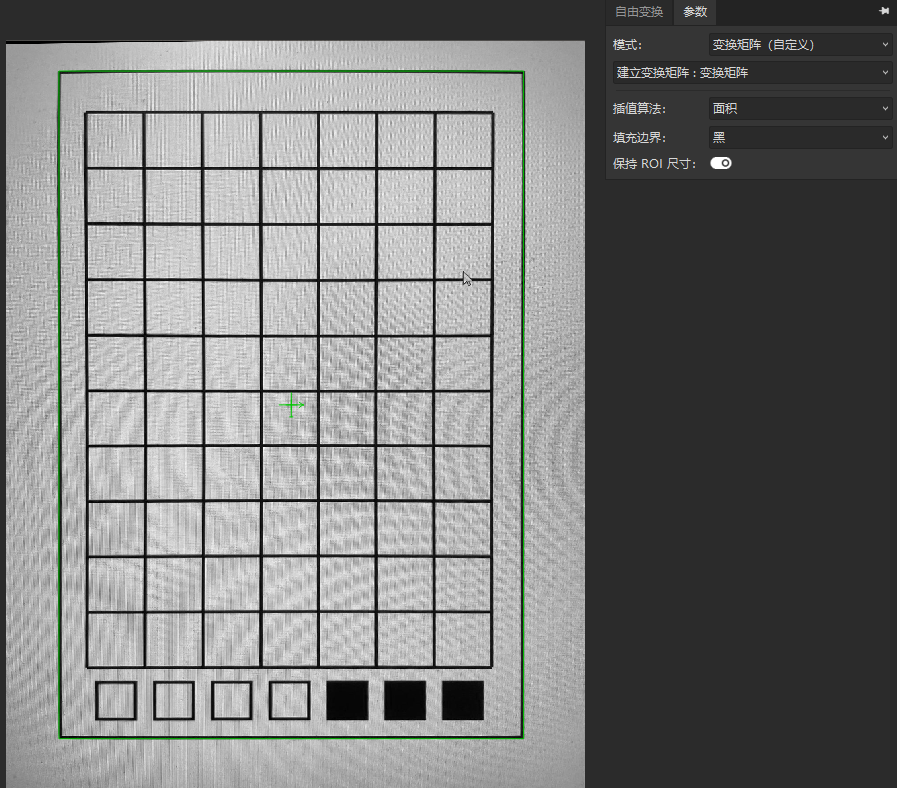Switch to the 自由变换 tab

click(639, 12)
